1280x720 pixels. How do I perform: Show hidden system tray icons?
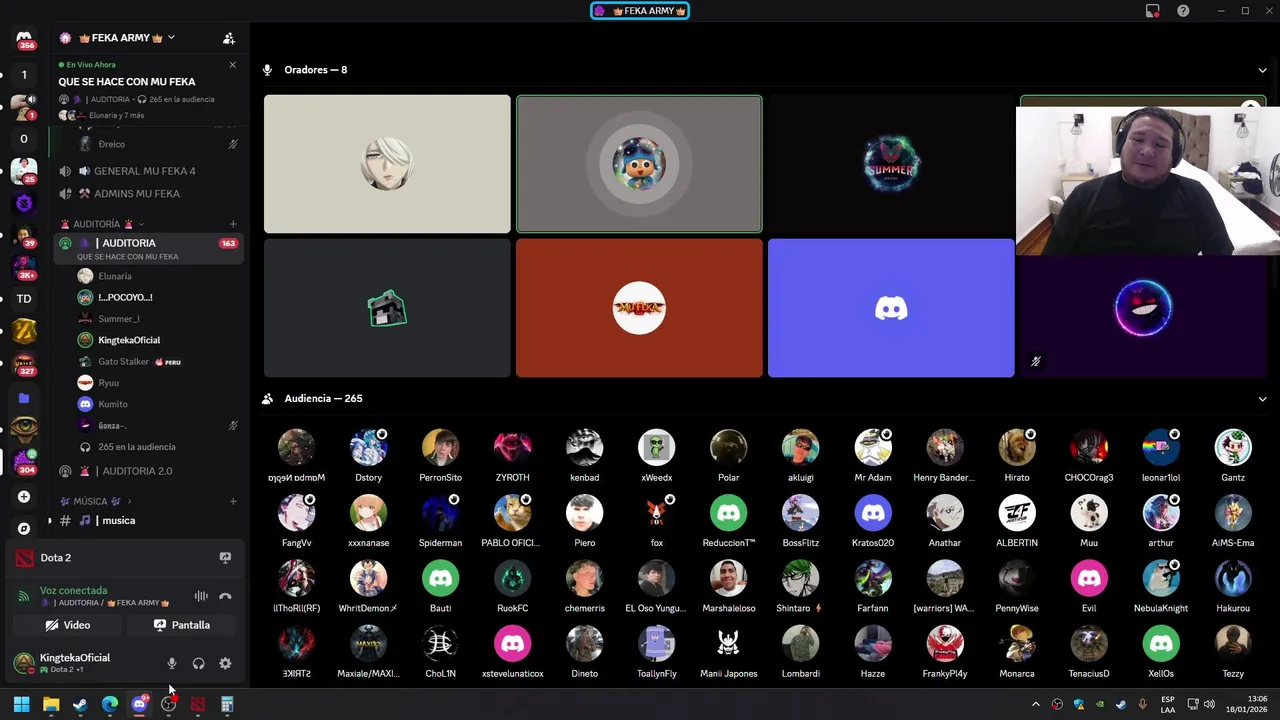point(1035,705)
